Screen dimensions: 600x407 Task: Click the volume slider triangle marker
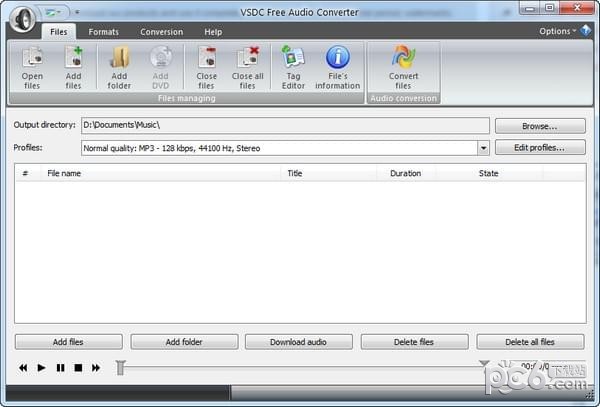[484, 363]
